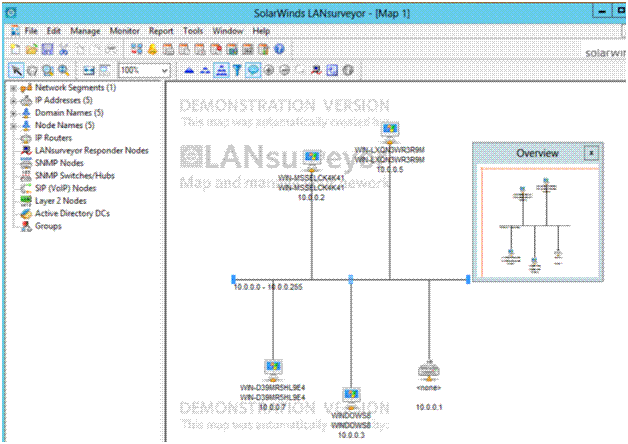Open the Manage menu
The image size is (628, 444).
pyautogui.click(x=85, y=31)
